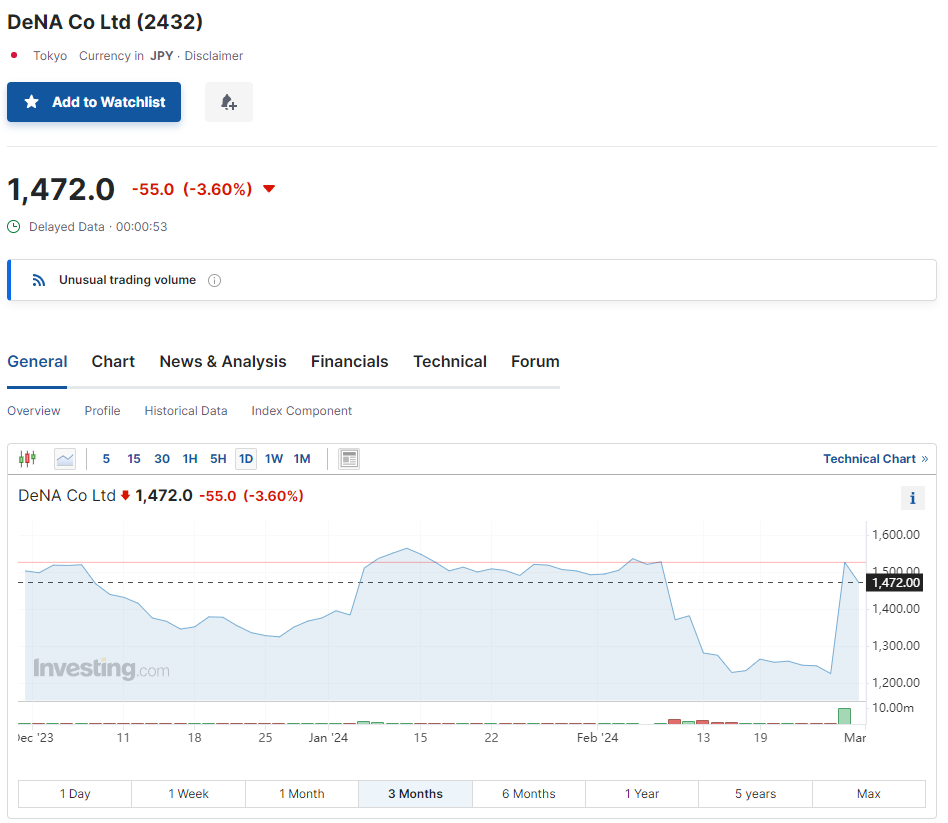Image resolution: width=948 pixels, height=823 pixels.
Task: Select the Max time range
Action: click(x=869, y=793)
